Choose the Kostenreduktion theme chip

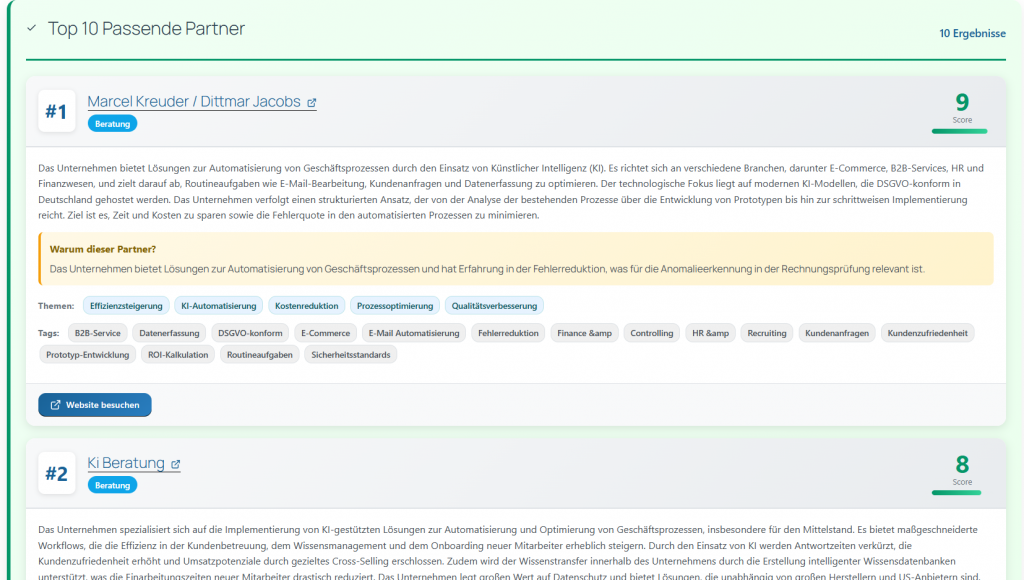(x=307, y=306)
